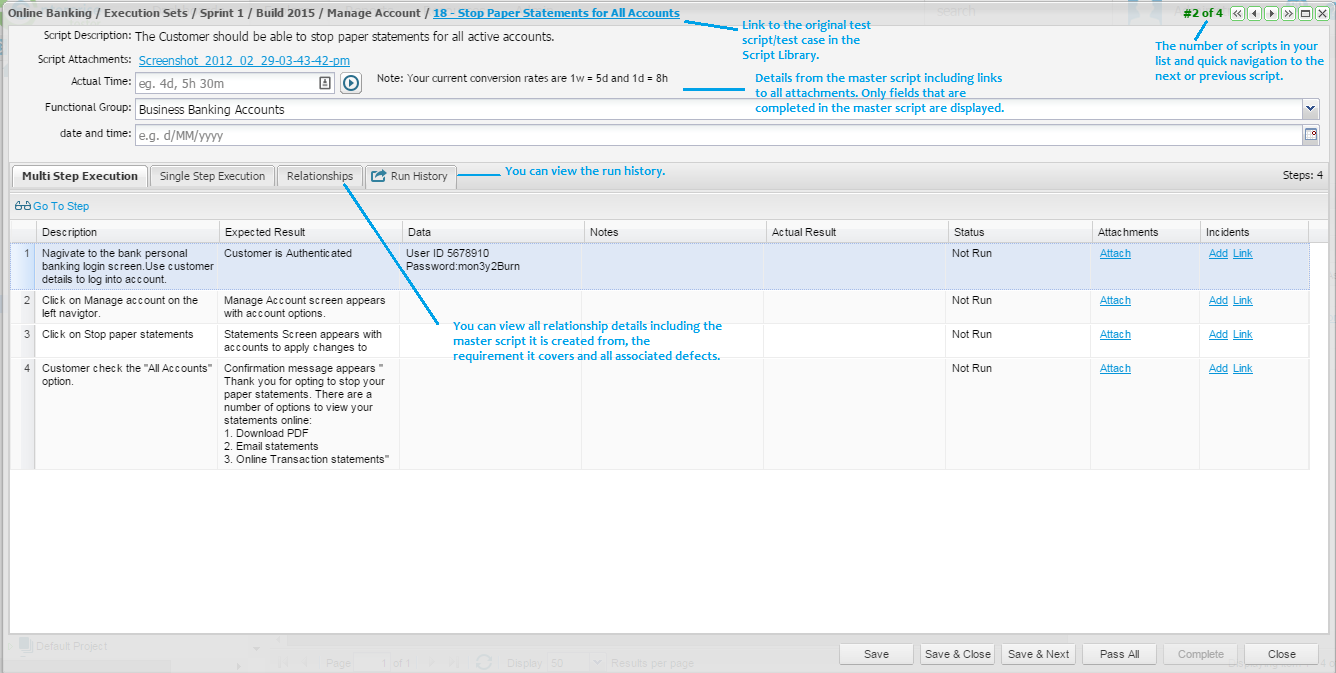
Task: Start the Actual Time timer play button
Action: [350, 83]
